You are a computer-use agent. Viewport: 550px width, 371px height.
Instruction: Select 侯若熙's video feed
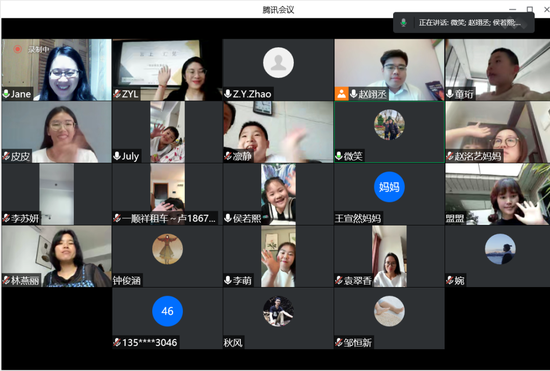[279, 194]
